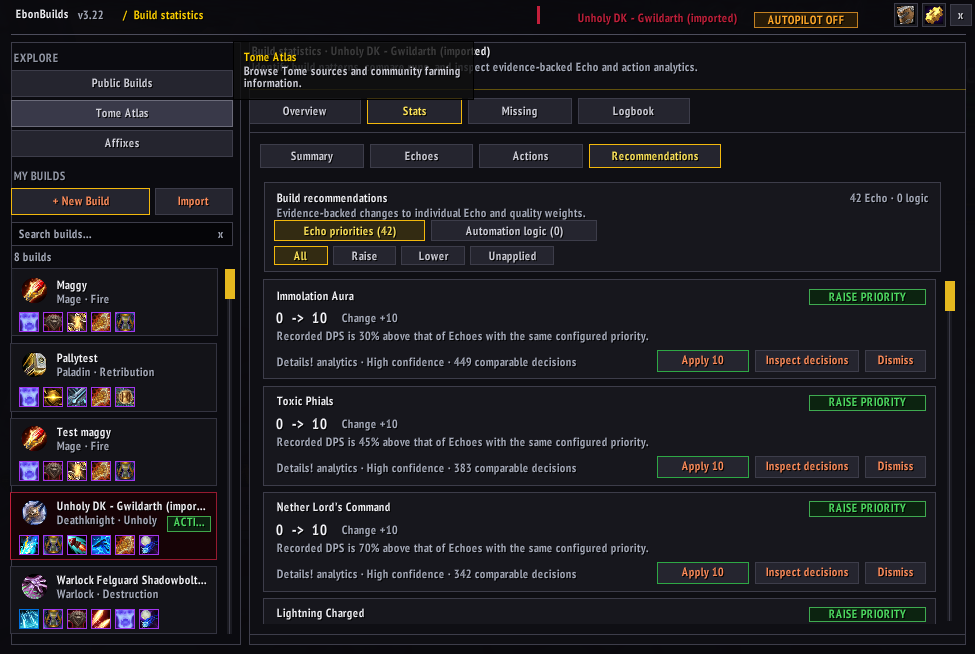The image size is (975, 654).
Task: Dismiss the Immolation Aura recommendation
Action: 895,361
